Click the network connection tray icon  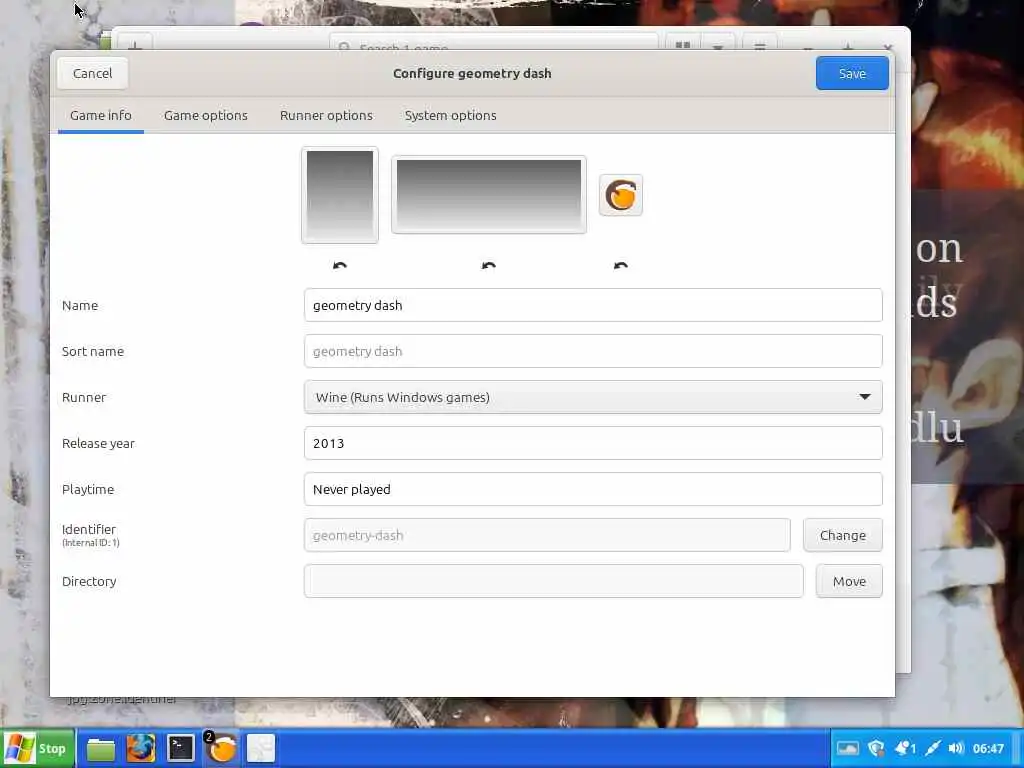tap(933, 748)
